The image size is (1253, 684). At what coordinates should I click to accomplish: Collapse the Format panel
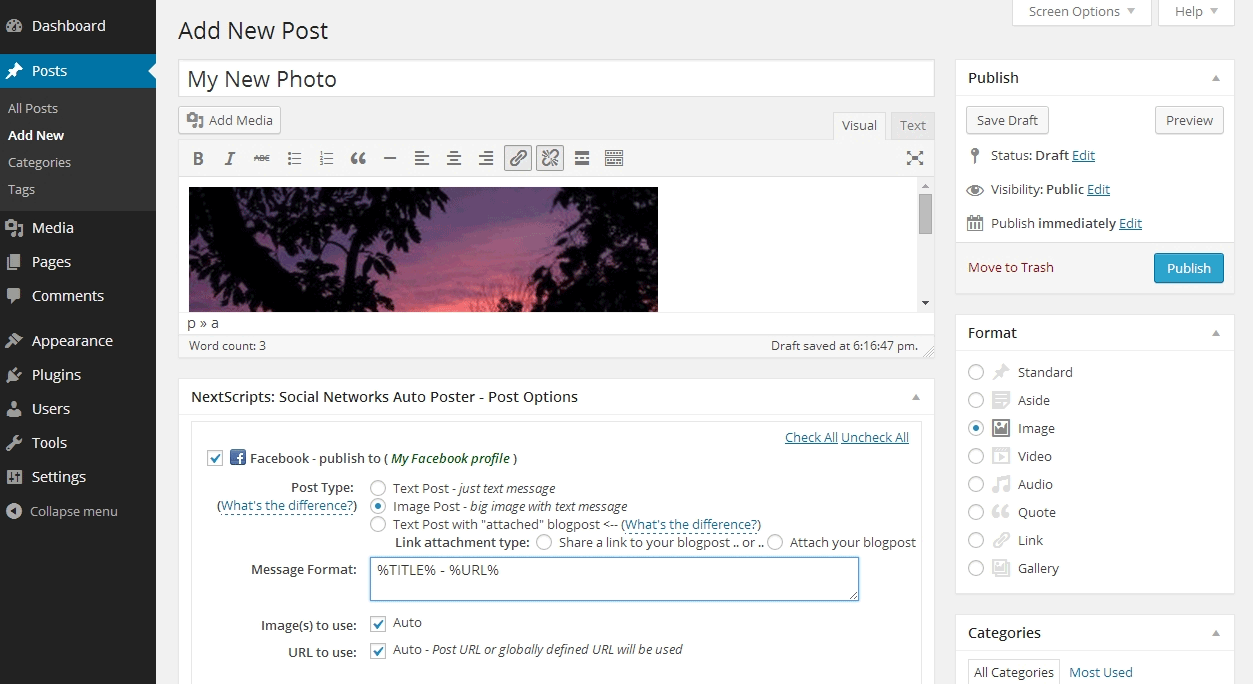[1216, 333]
